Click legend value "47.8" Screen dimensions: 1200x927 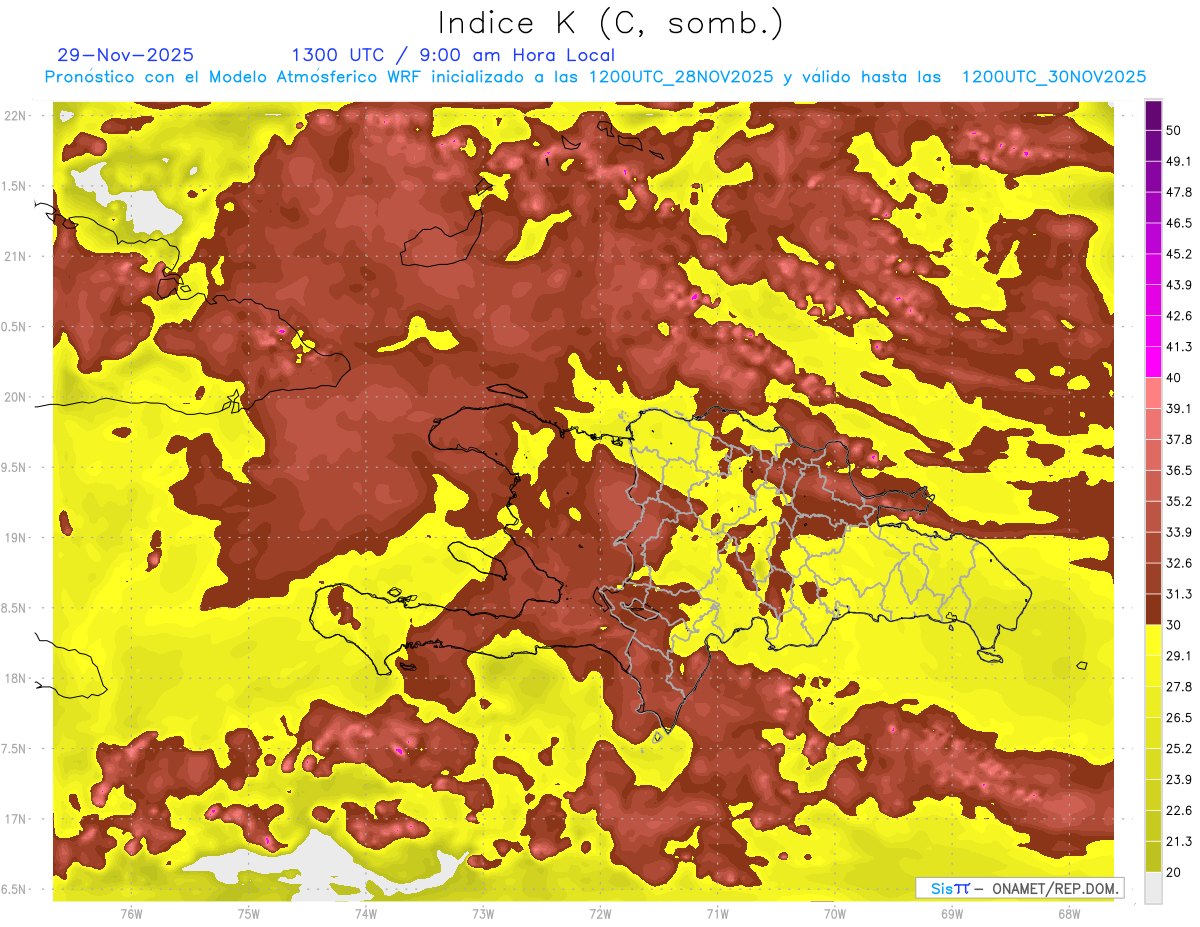point(1178,192)
